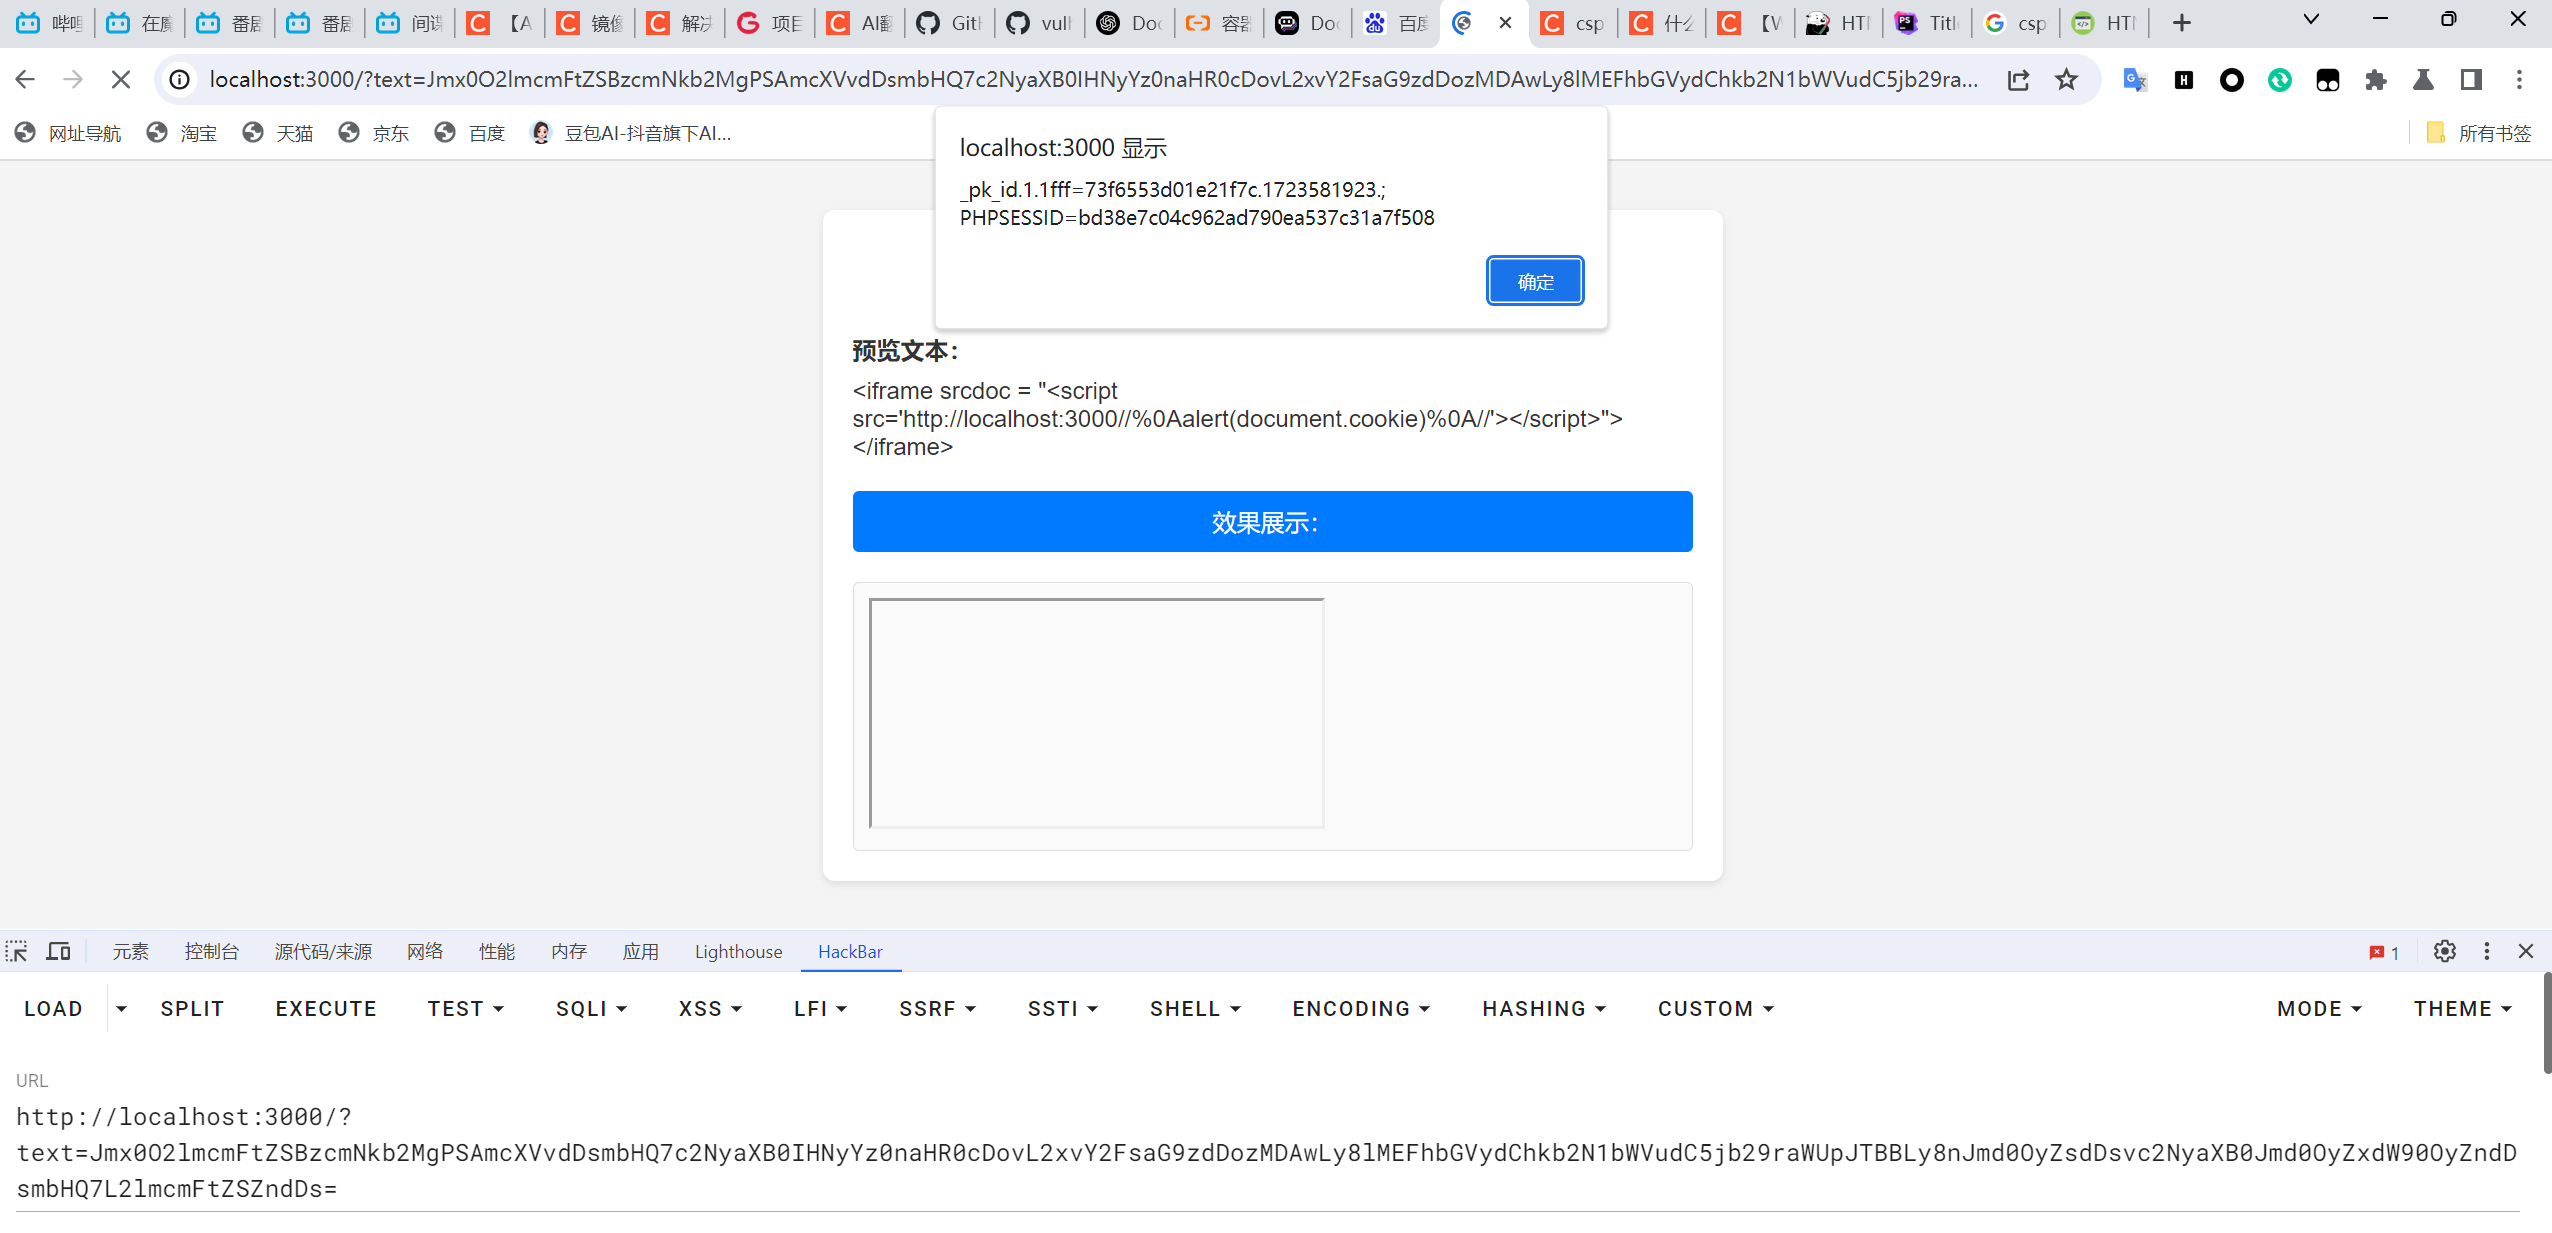The image size is (2552, 1233).
Task: Open the 网址导航 bookmark
Action: [x=69, y=133]
